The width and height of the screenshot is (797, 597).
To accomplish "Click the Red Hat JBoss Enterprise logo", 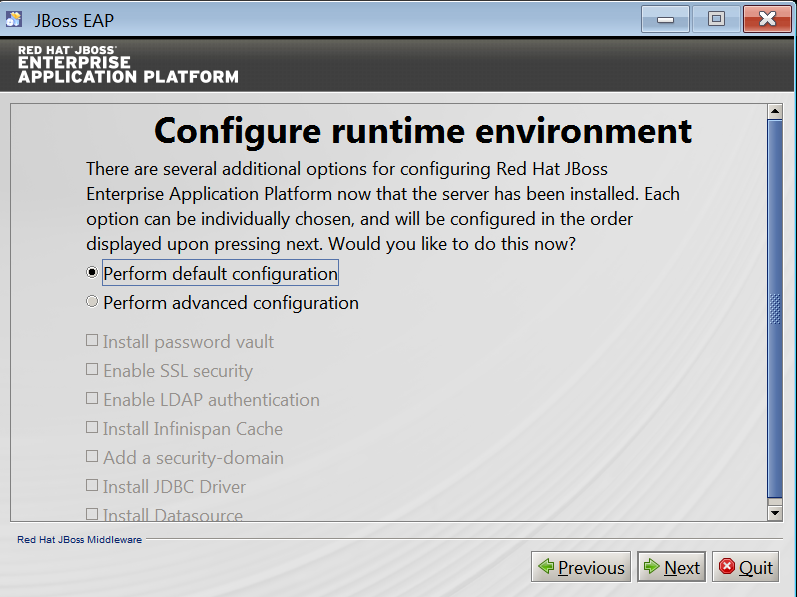I will (x=128, y=64).
